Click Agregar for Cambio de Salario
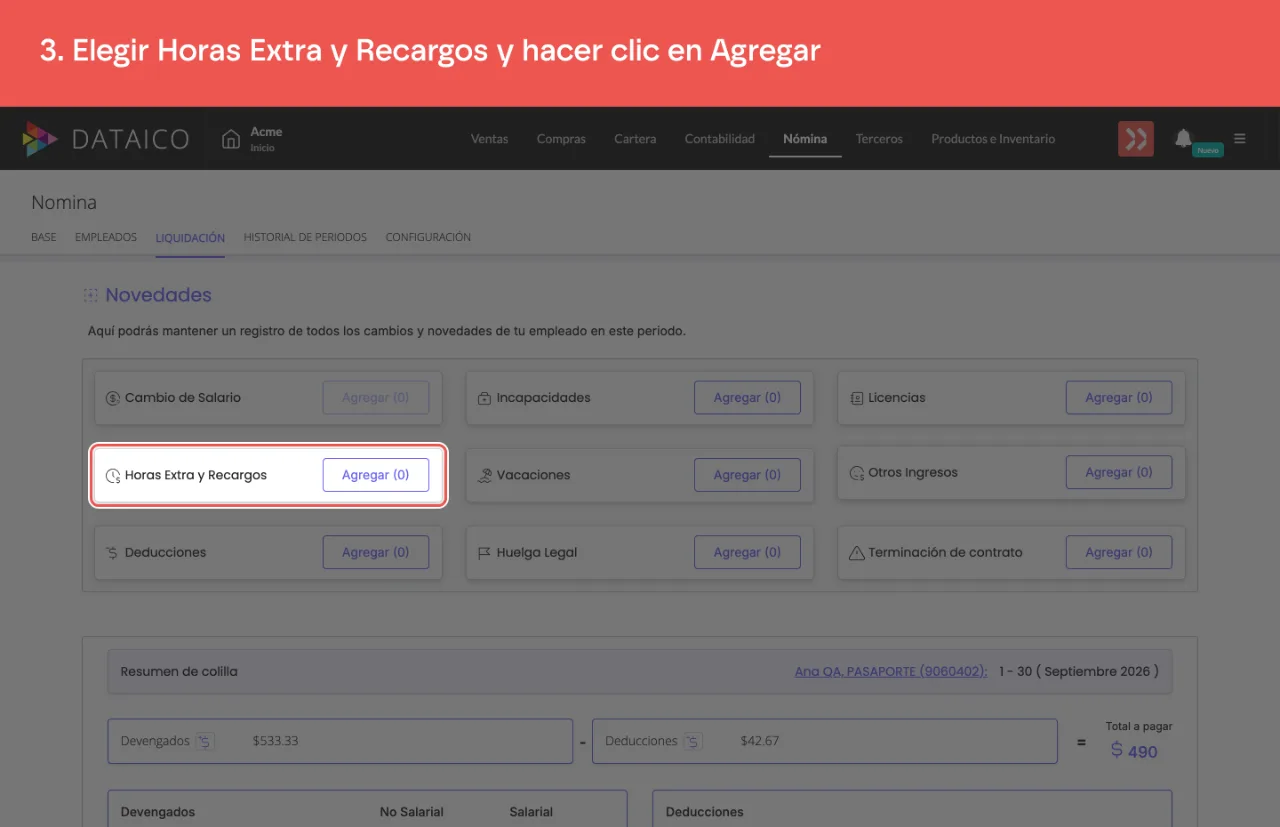The height and width of the screenshot is (827, 1280). [x=376, y=397]
